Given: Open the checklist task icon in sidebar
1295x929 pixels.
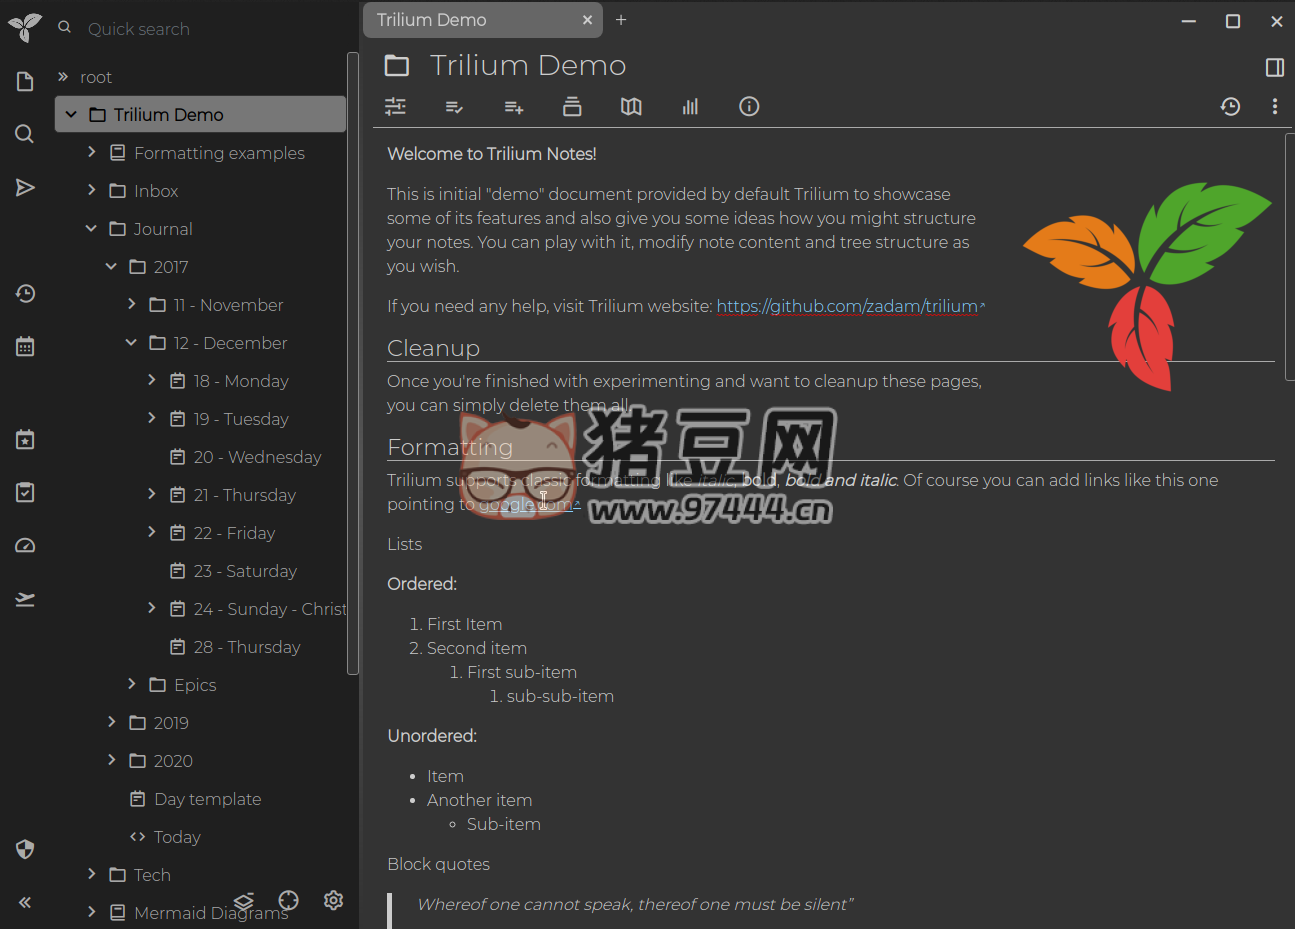Looking at the screenshot, I should tap(25, 492).
